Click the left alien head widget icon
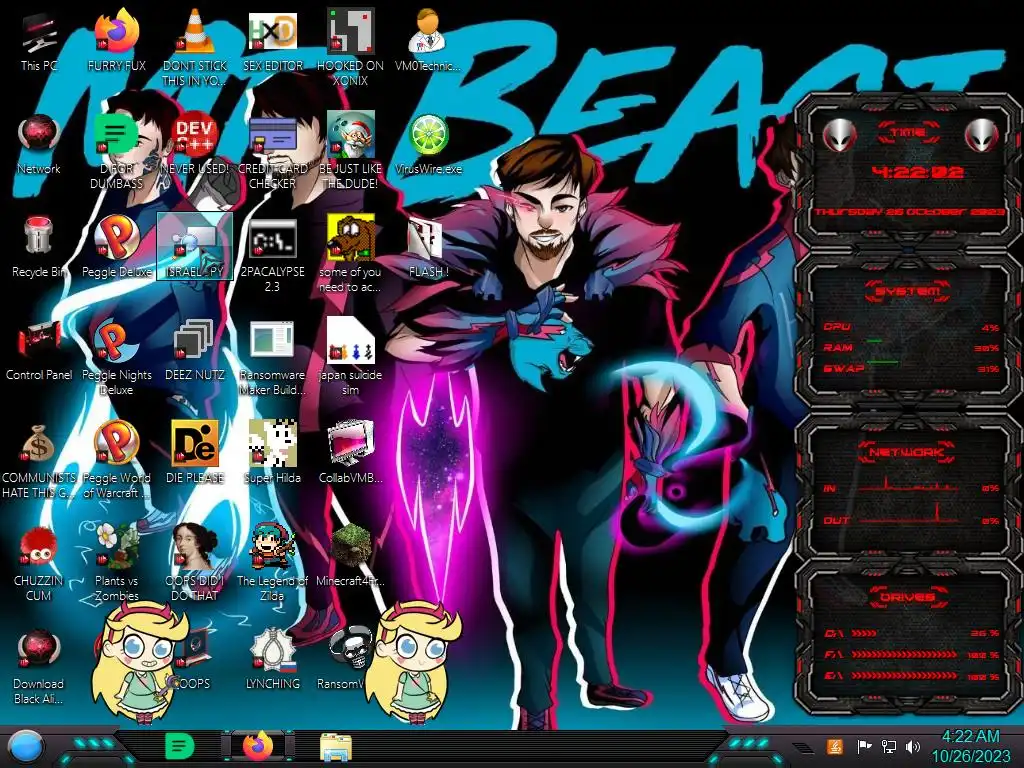The height and width of the screenshot is (768, 1024). (840, 136)
